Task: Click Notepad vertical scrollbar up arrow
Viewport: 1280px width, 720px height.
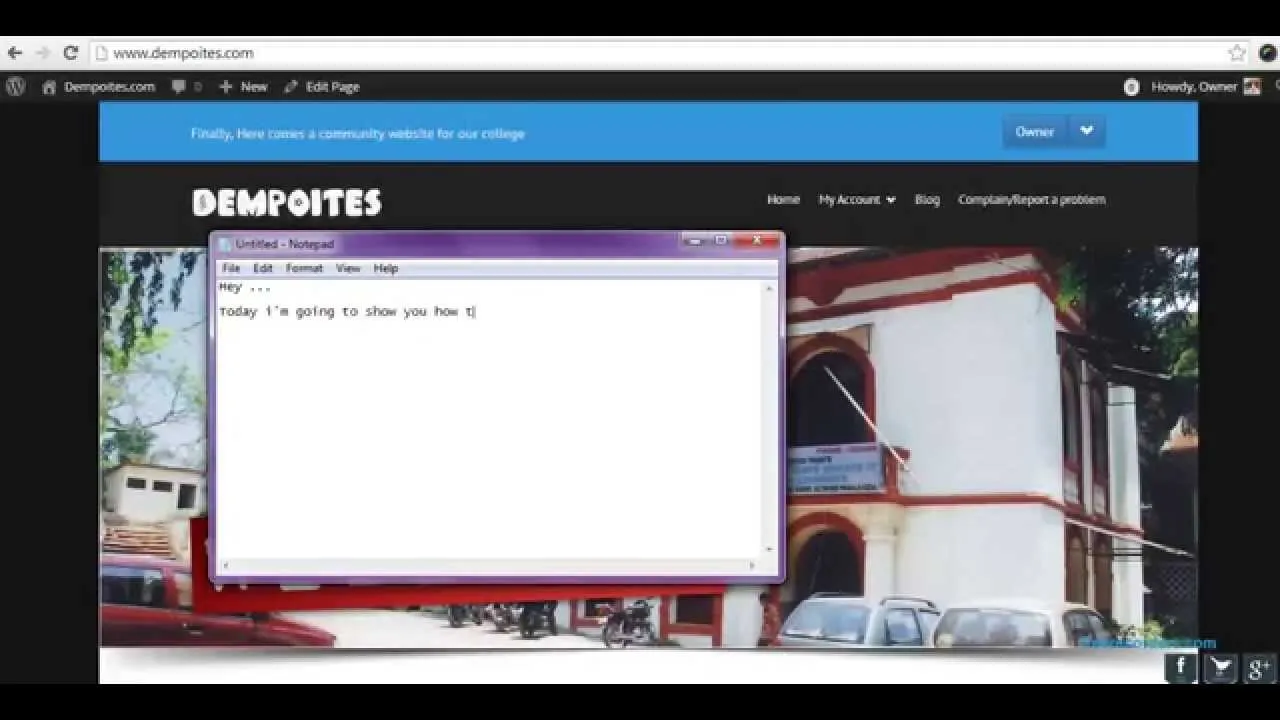Action: click(x=769, y=288)
